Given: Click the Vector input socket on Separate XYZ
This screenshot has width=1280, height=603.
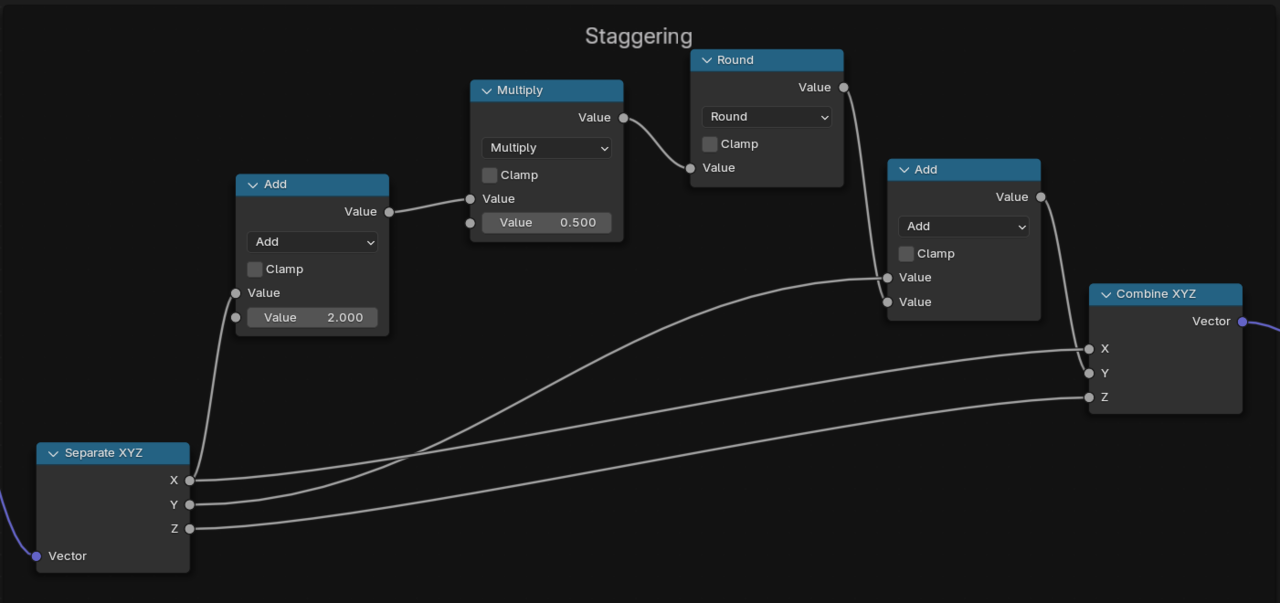Looking at the screenshot, I should (36, 556).
